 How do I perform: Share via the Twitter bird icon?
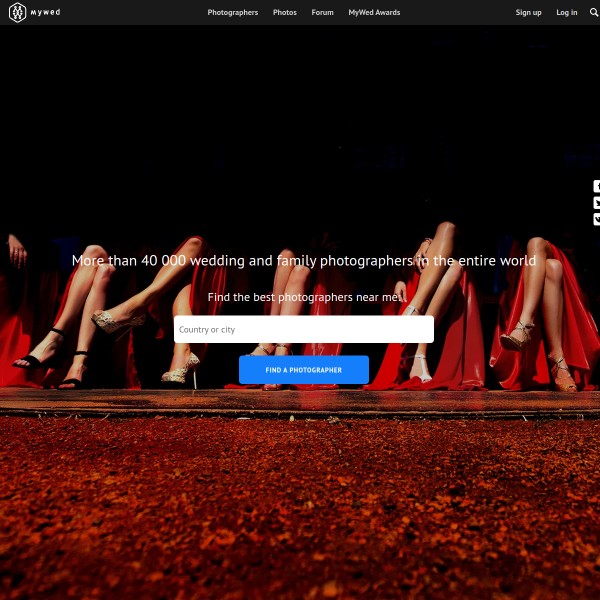coord(597,203)
